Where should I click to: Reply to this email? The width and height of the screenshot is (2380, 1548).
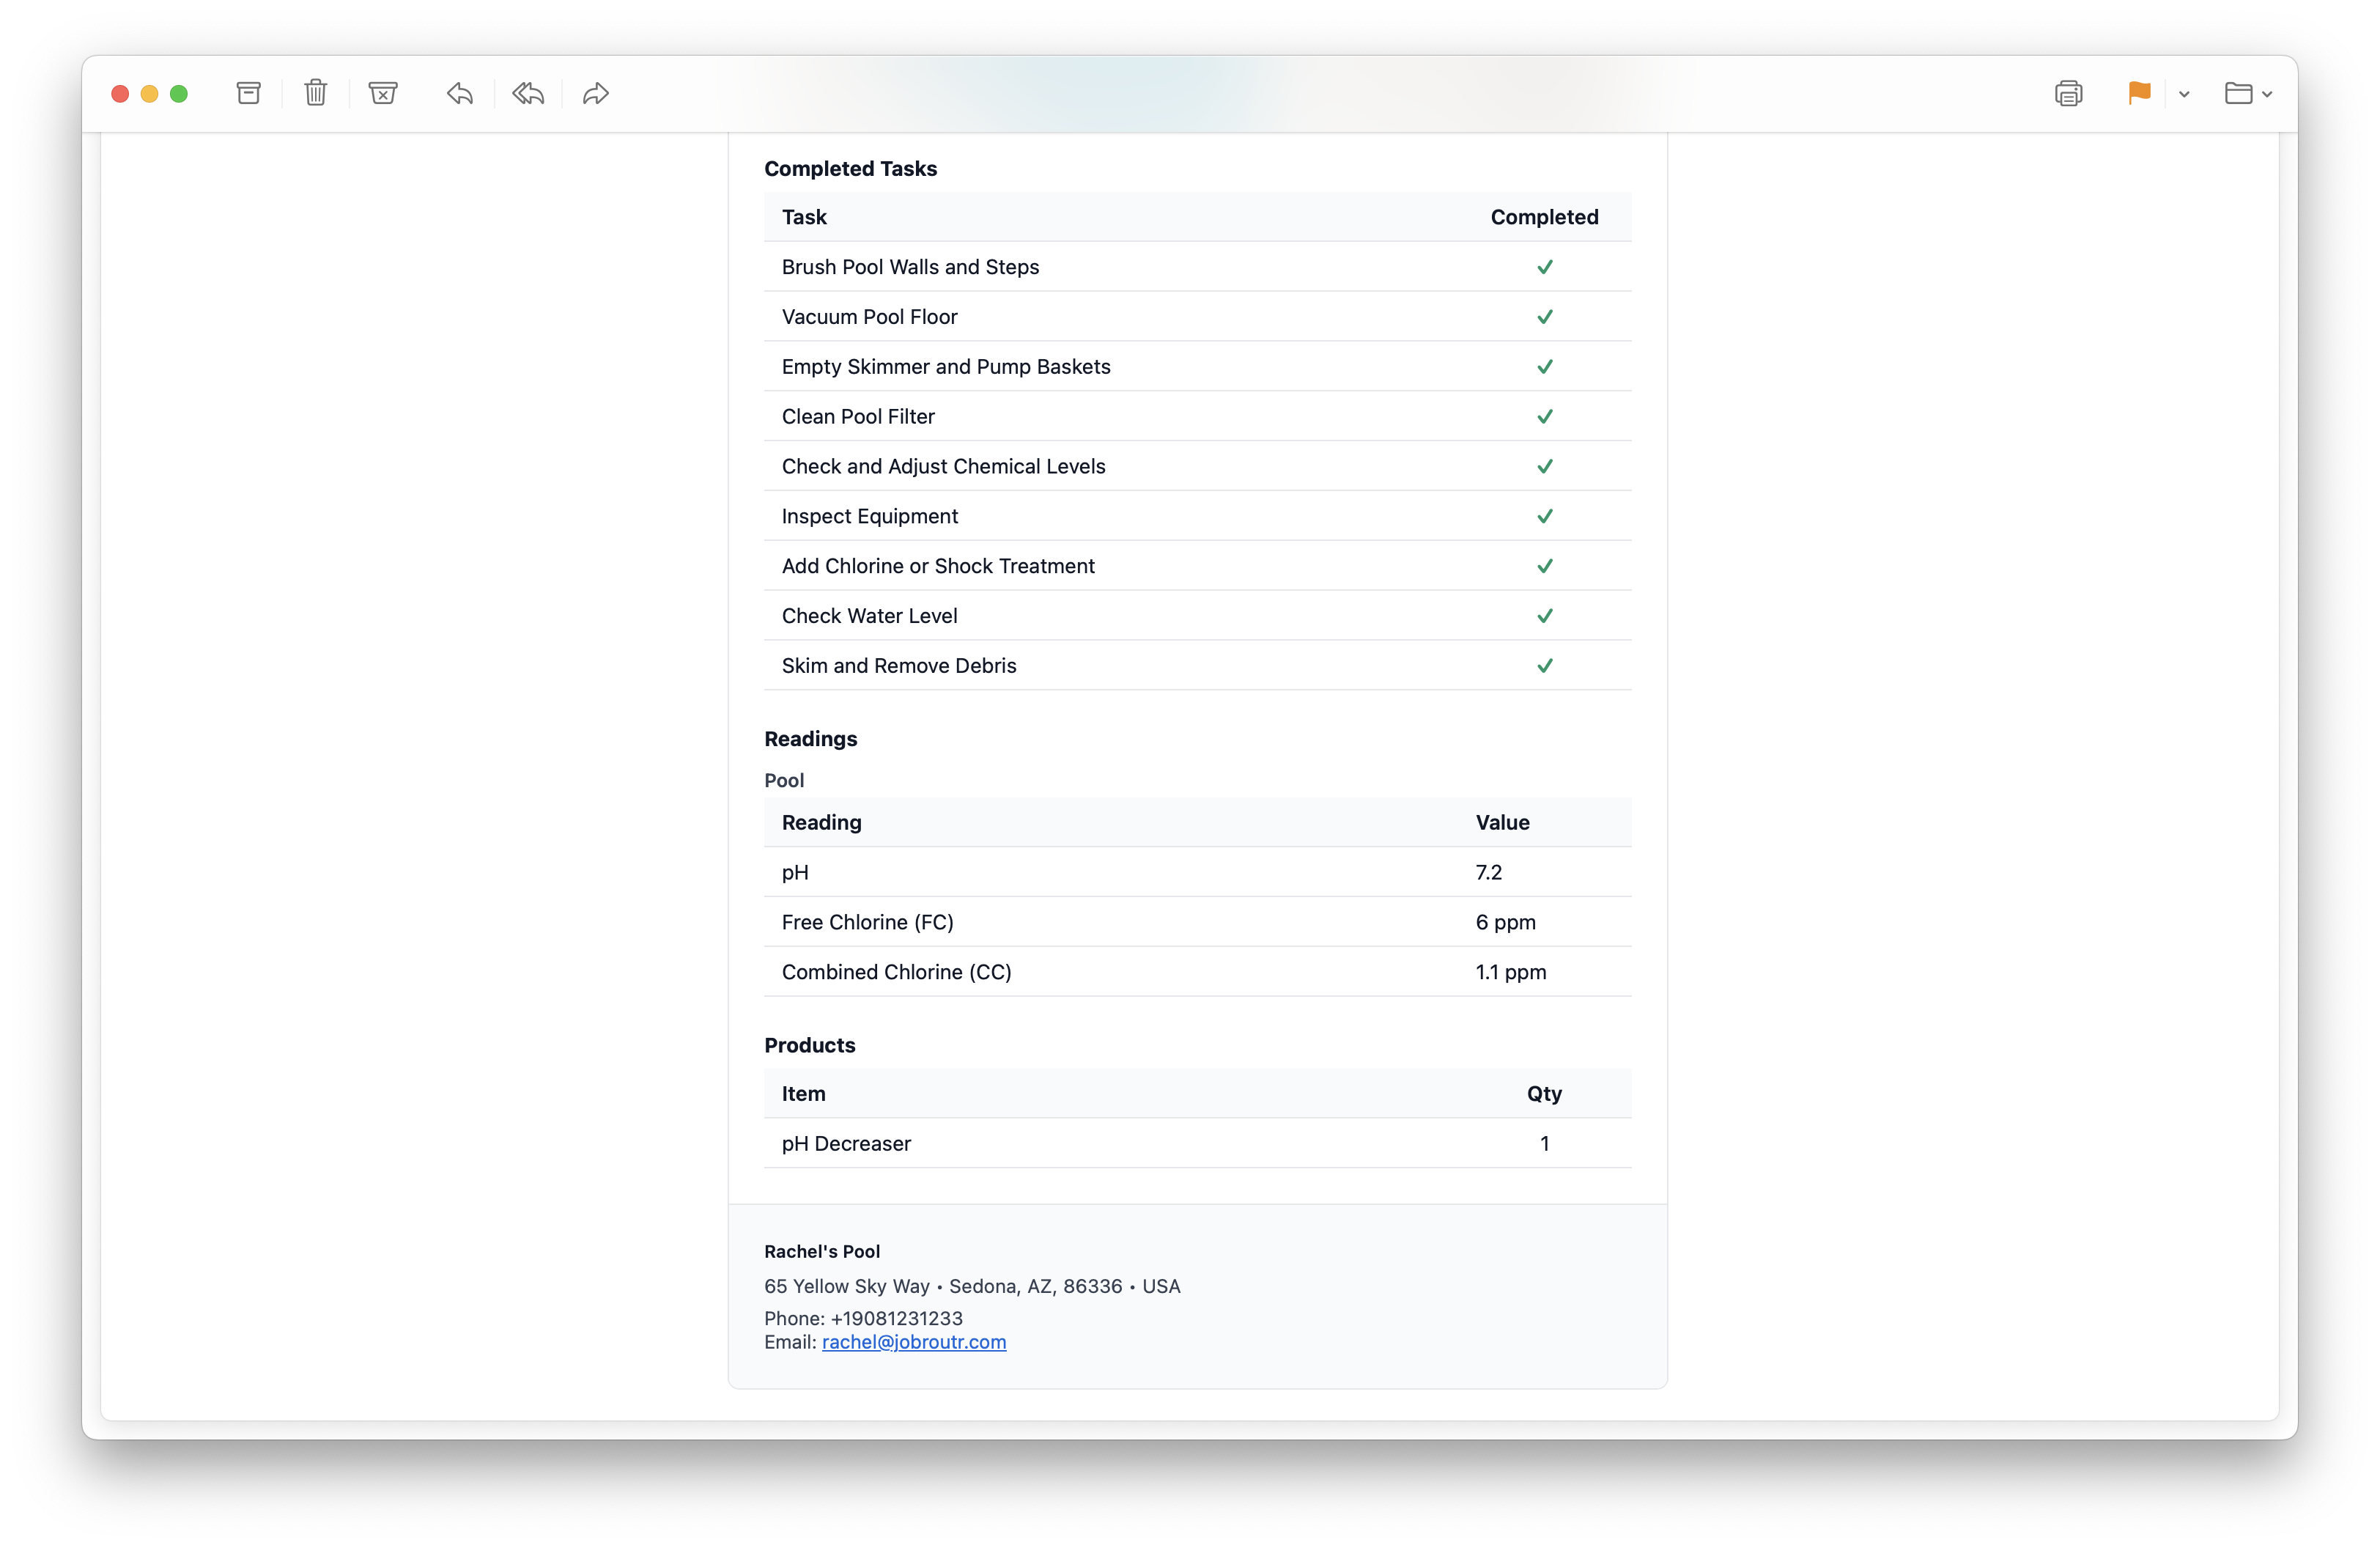(460, 93)
